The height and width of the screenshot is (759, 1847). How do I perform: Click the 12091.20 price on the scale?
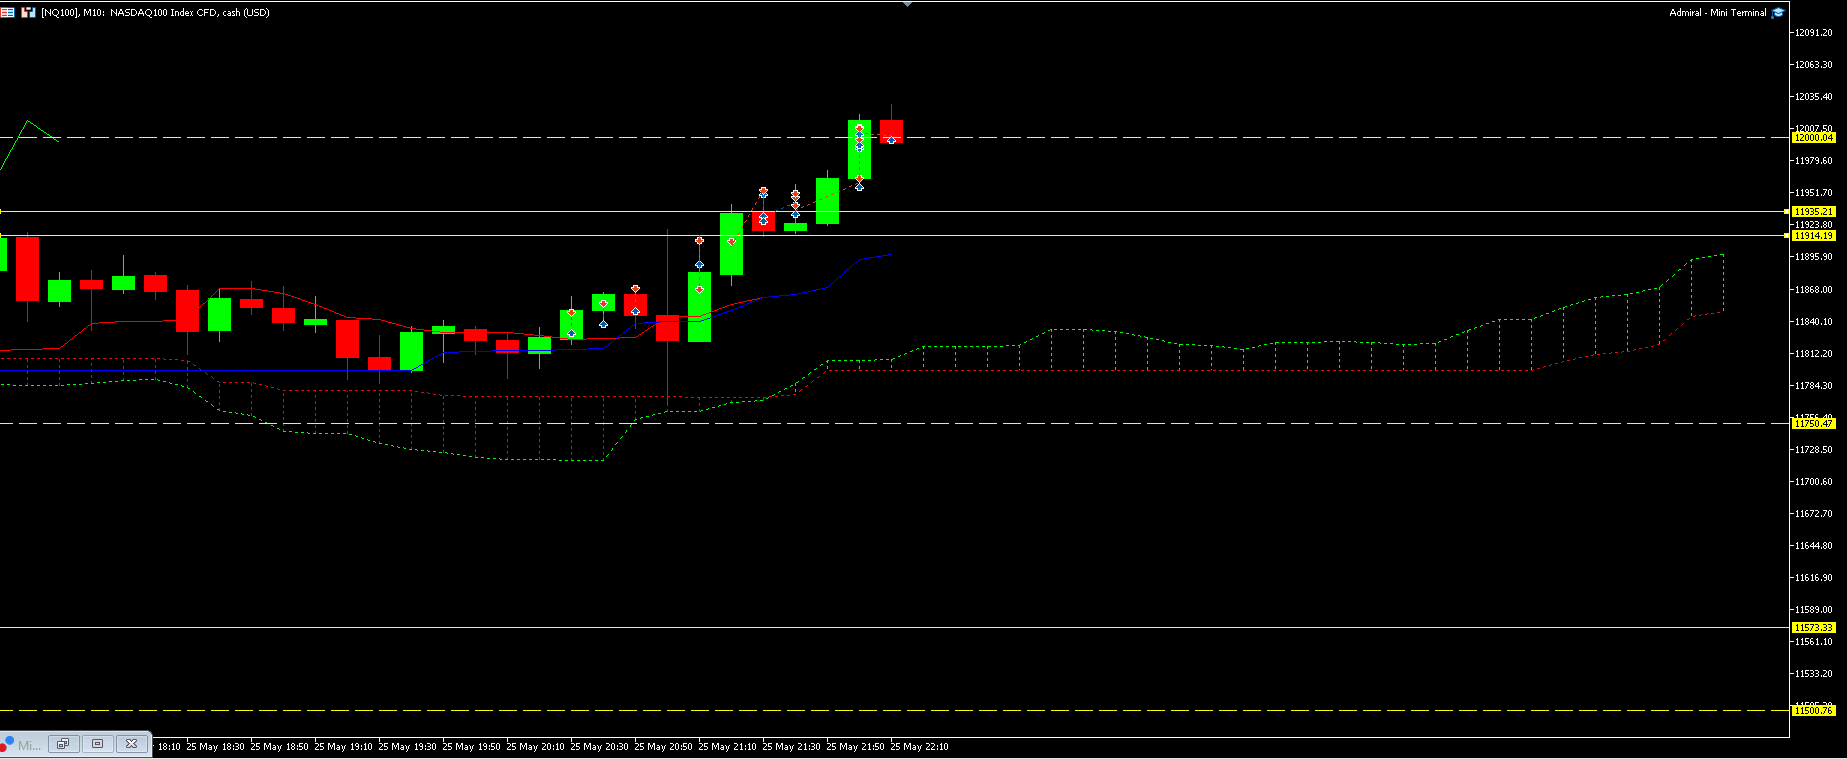(x=1814, y=33)
